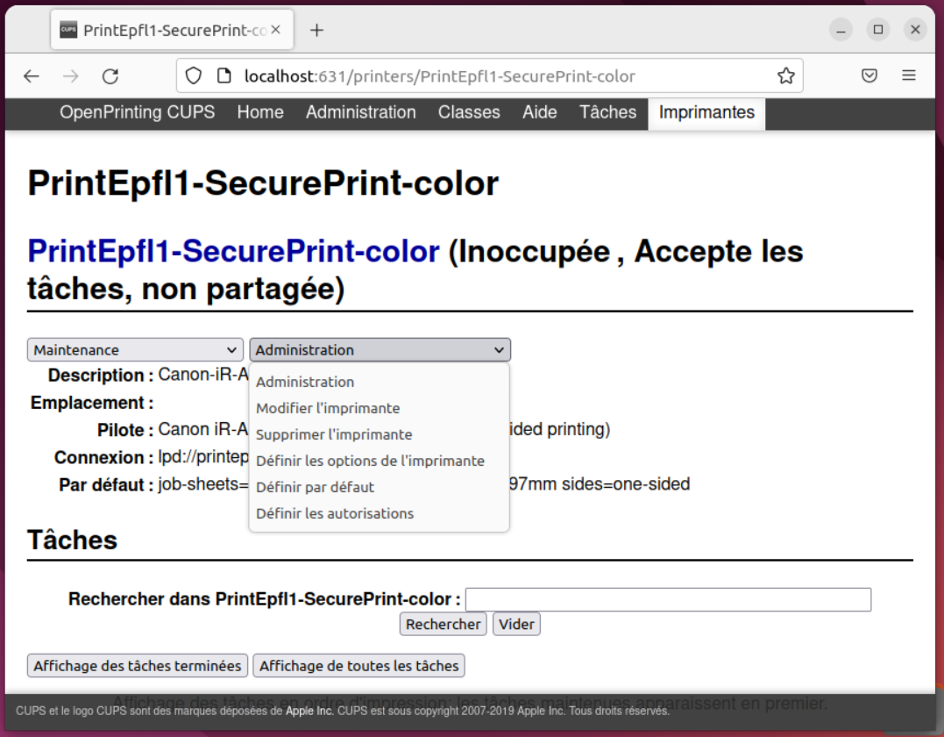This screenshot has height=737, width=945.
Task: Click Affichage des tâches terminées button
Action: [x=138, y=666]
